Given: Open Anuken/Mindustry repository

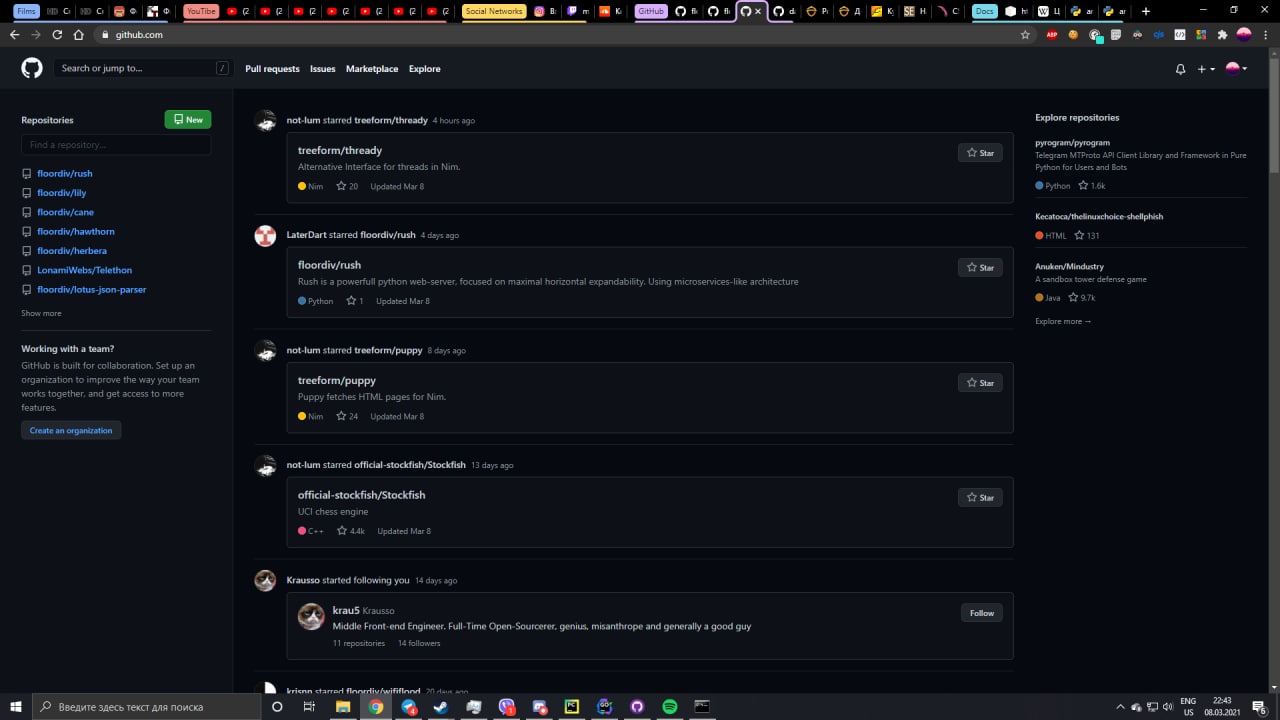Looking at the screenshot, I should pos(1069,267).
